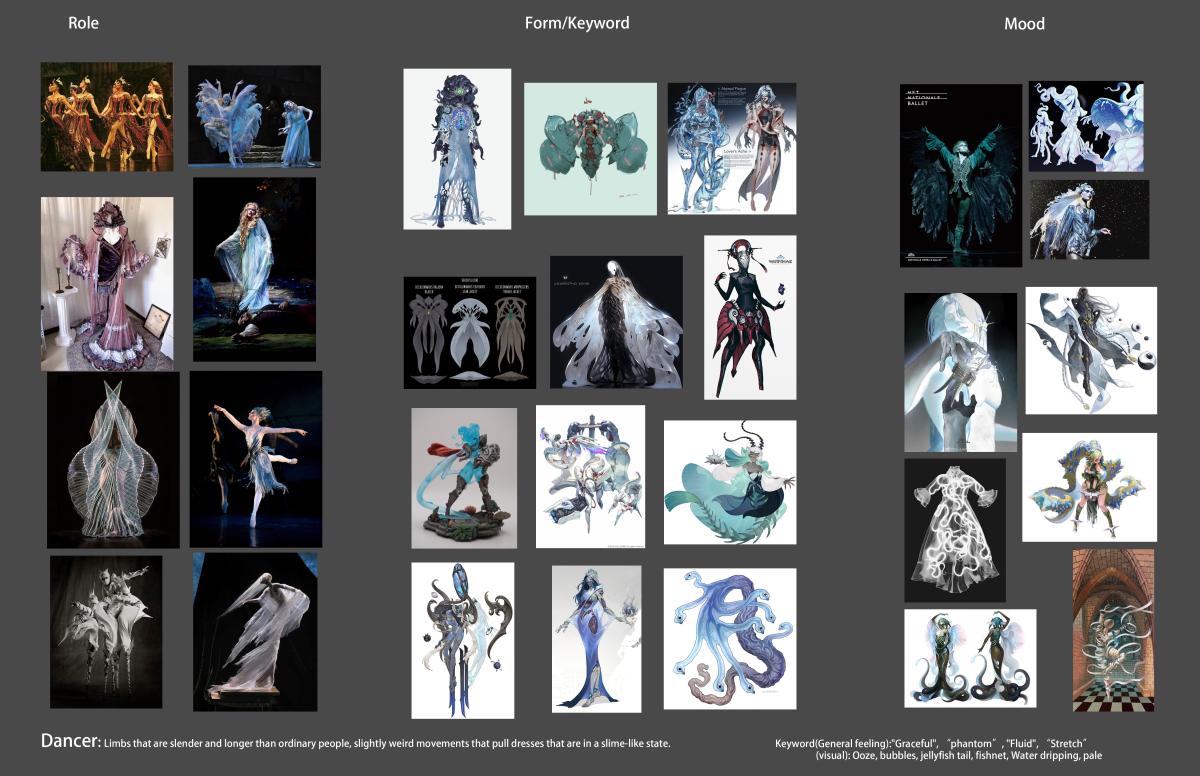Image resolution: width=1200 pixels, height=776 pixels.
Task: Open the black-and-white three pointed figures photo
Action: coord(106,631)
